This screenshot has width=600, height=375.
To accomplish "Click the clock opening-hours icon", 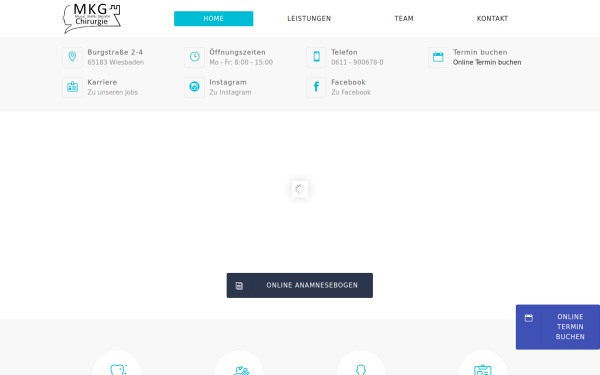I will [194, 57].
